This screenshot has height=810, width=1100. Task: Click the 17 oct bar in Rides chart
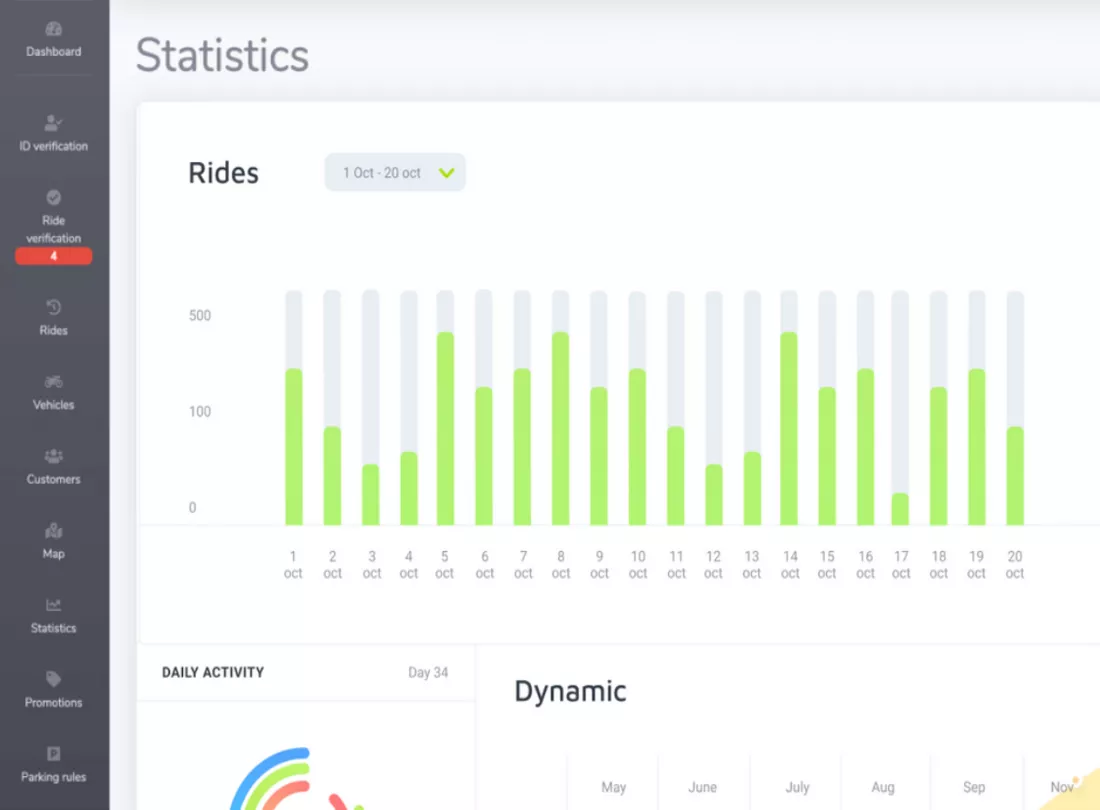click(900, 509)
